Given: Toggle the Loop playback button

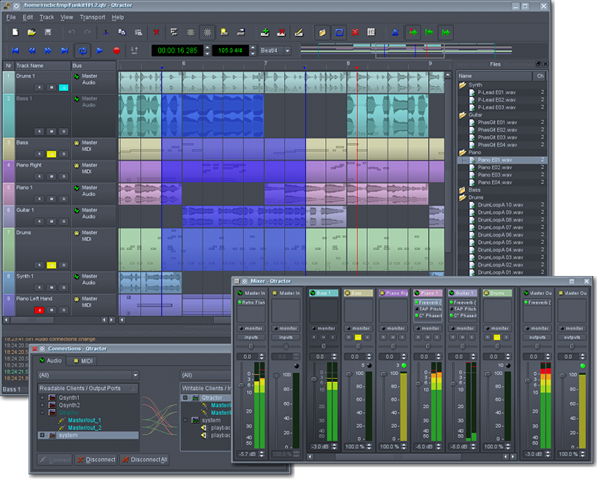Looking at the screenshot, I should [82, 50].
